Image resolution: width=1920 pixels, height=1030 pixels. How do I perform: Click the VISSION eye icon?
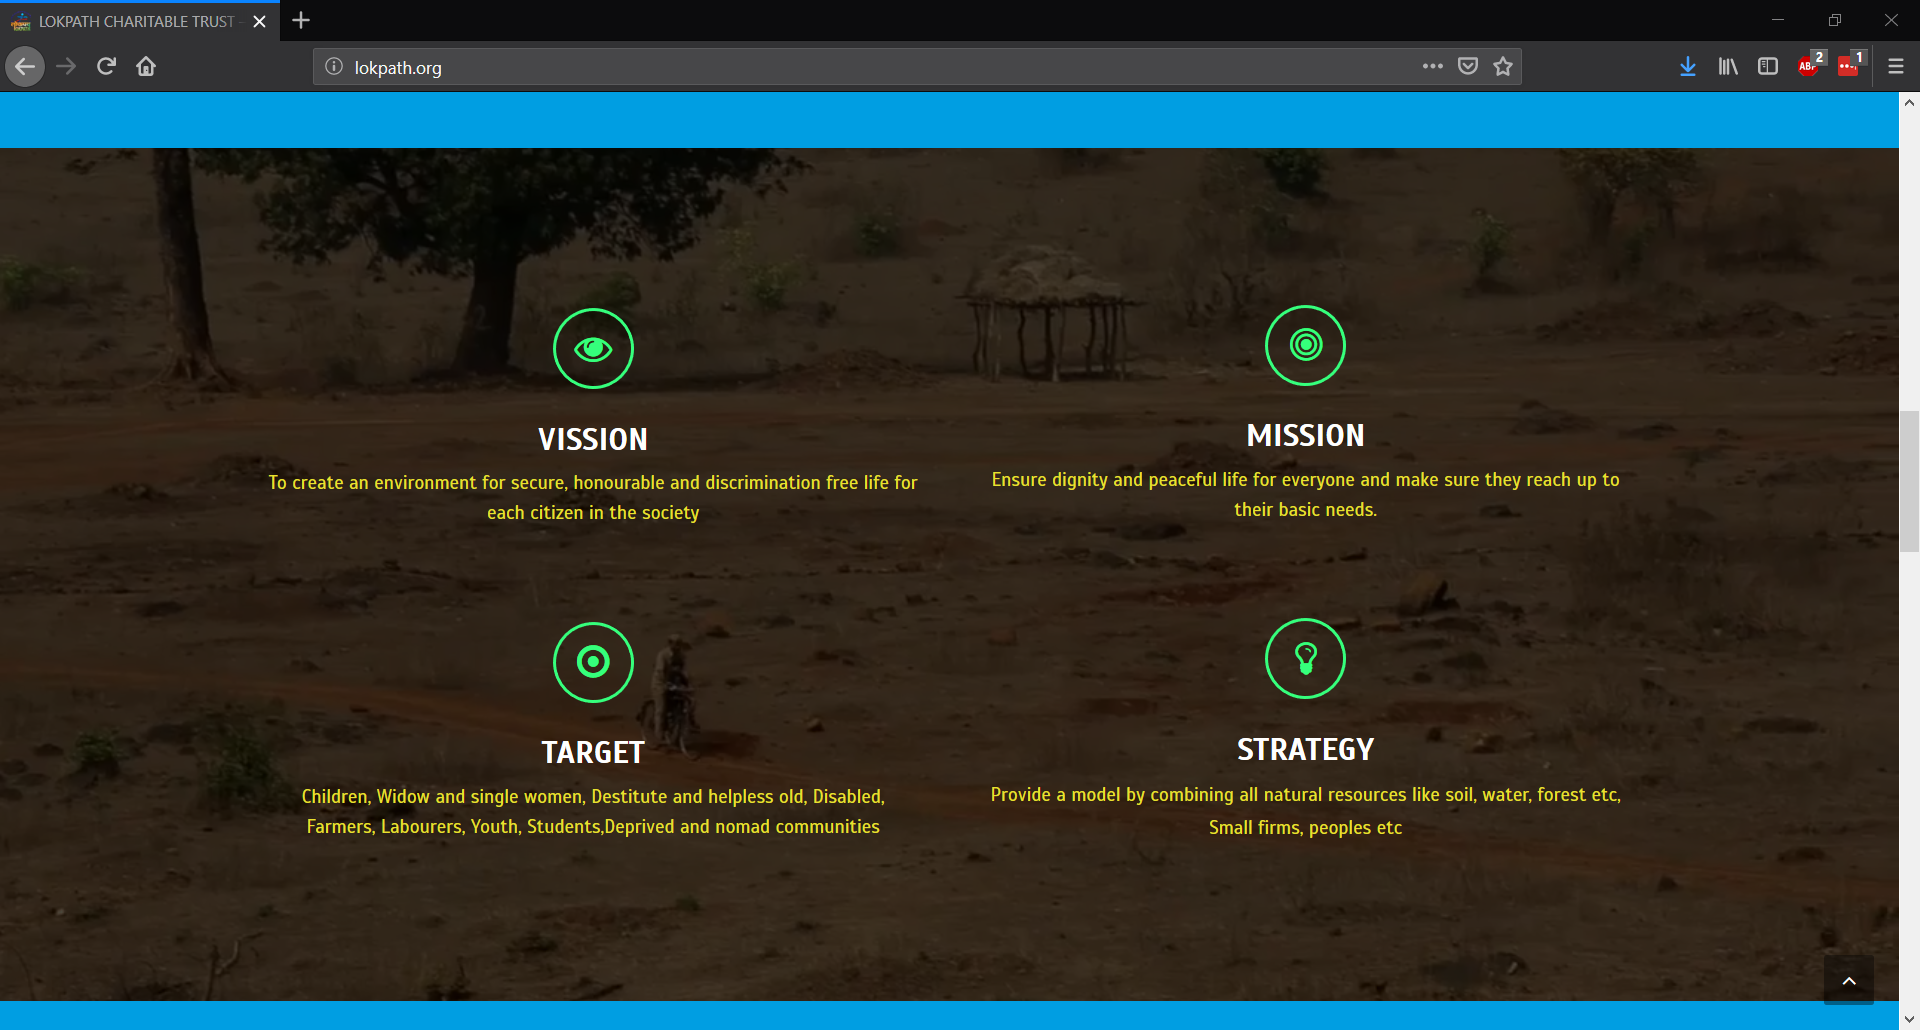click(x=593, y=348)
